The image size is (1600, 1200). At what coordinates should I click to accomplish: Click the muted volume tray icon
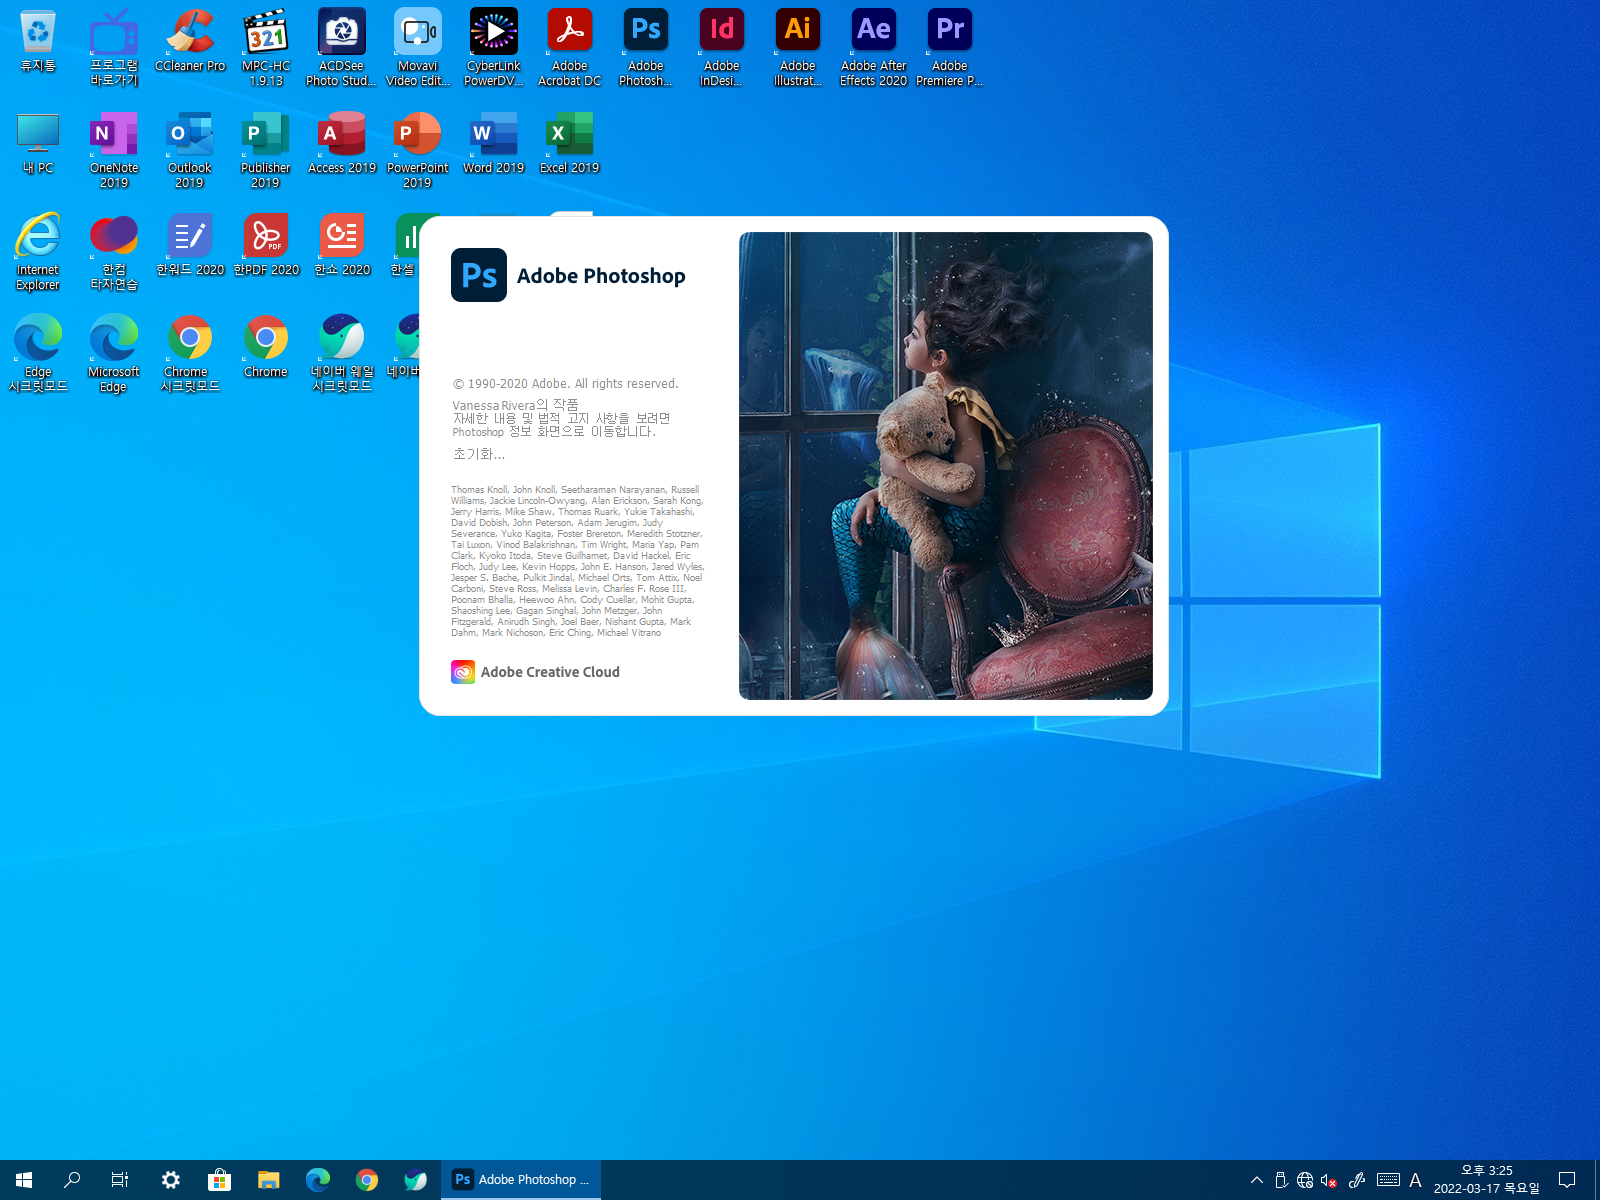tap(1329, 1180)
